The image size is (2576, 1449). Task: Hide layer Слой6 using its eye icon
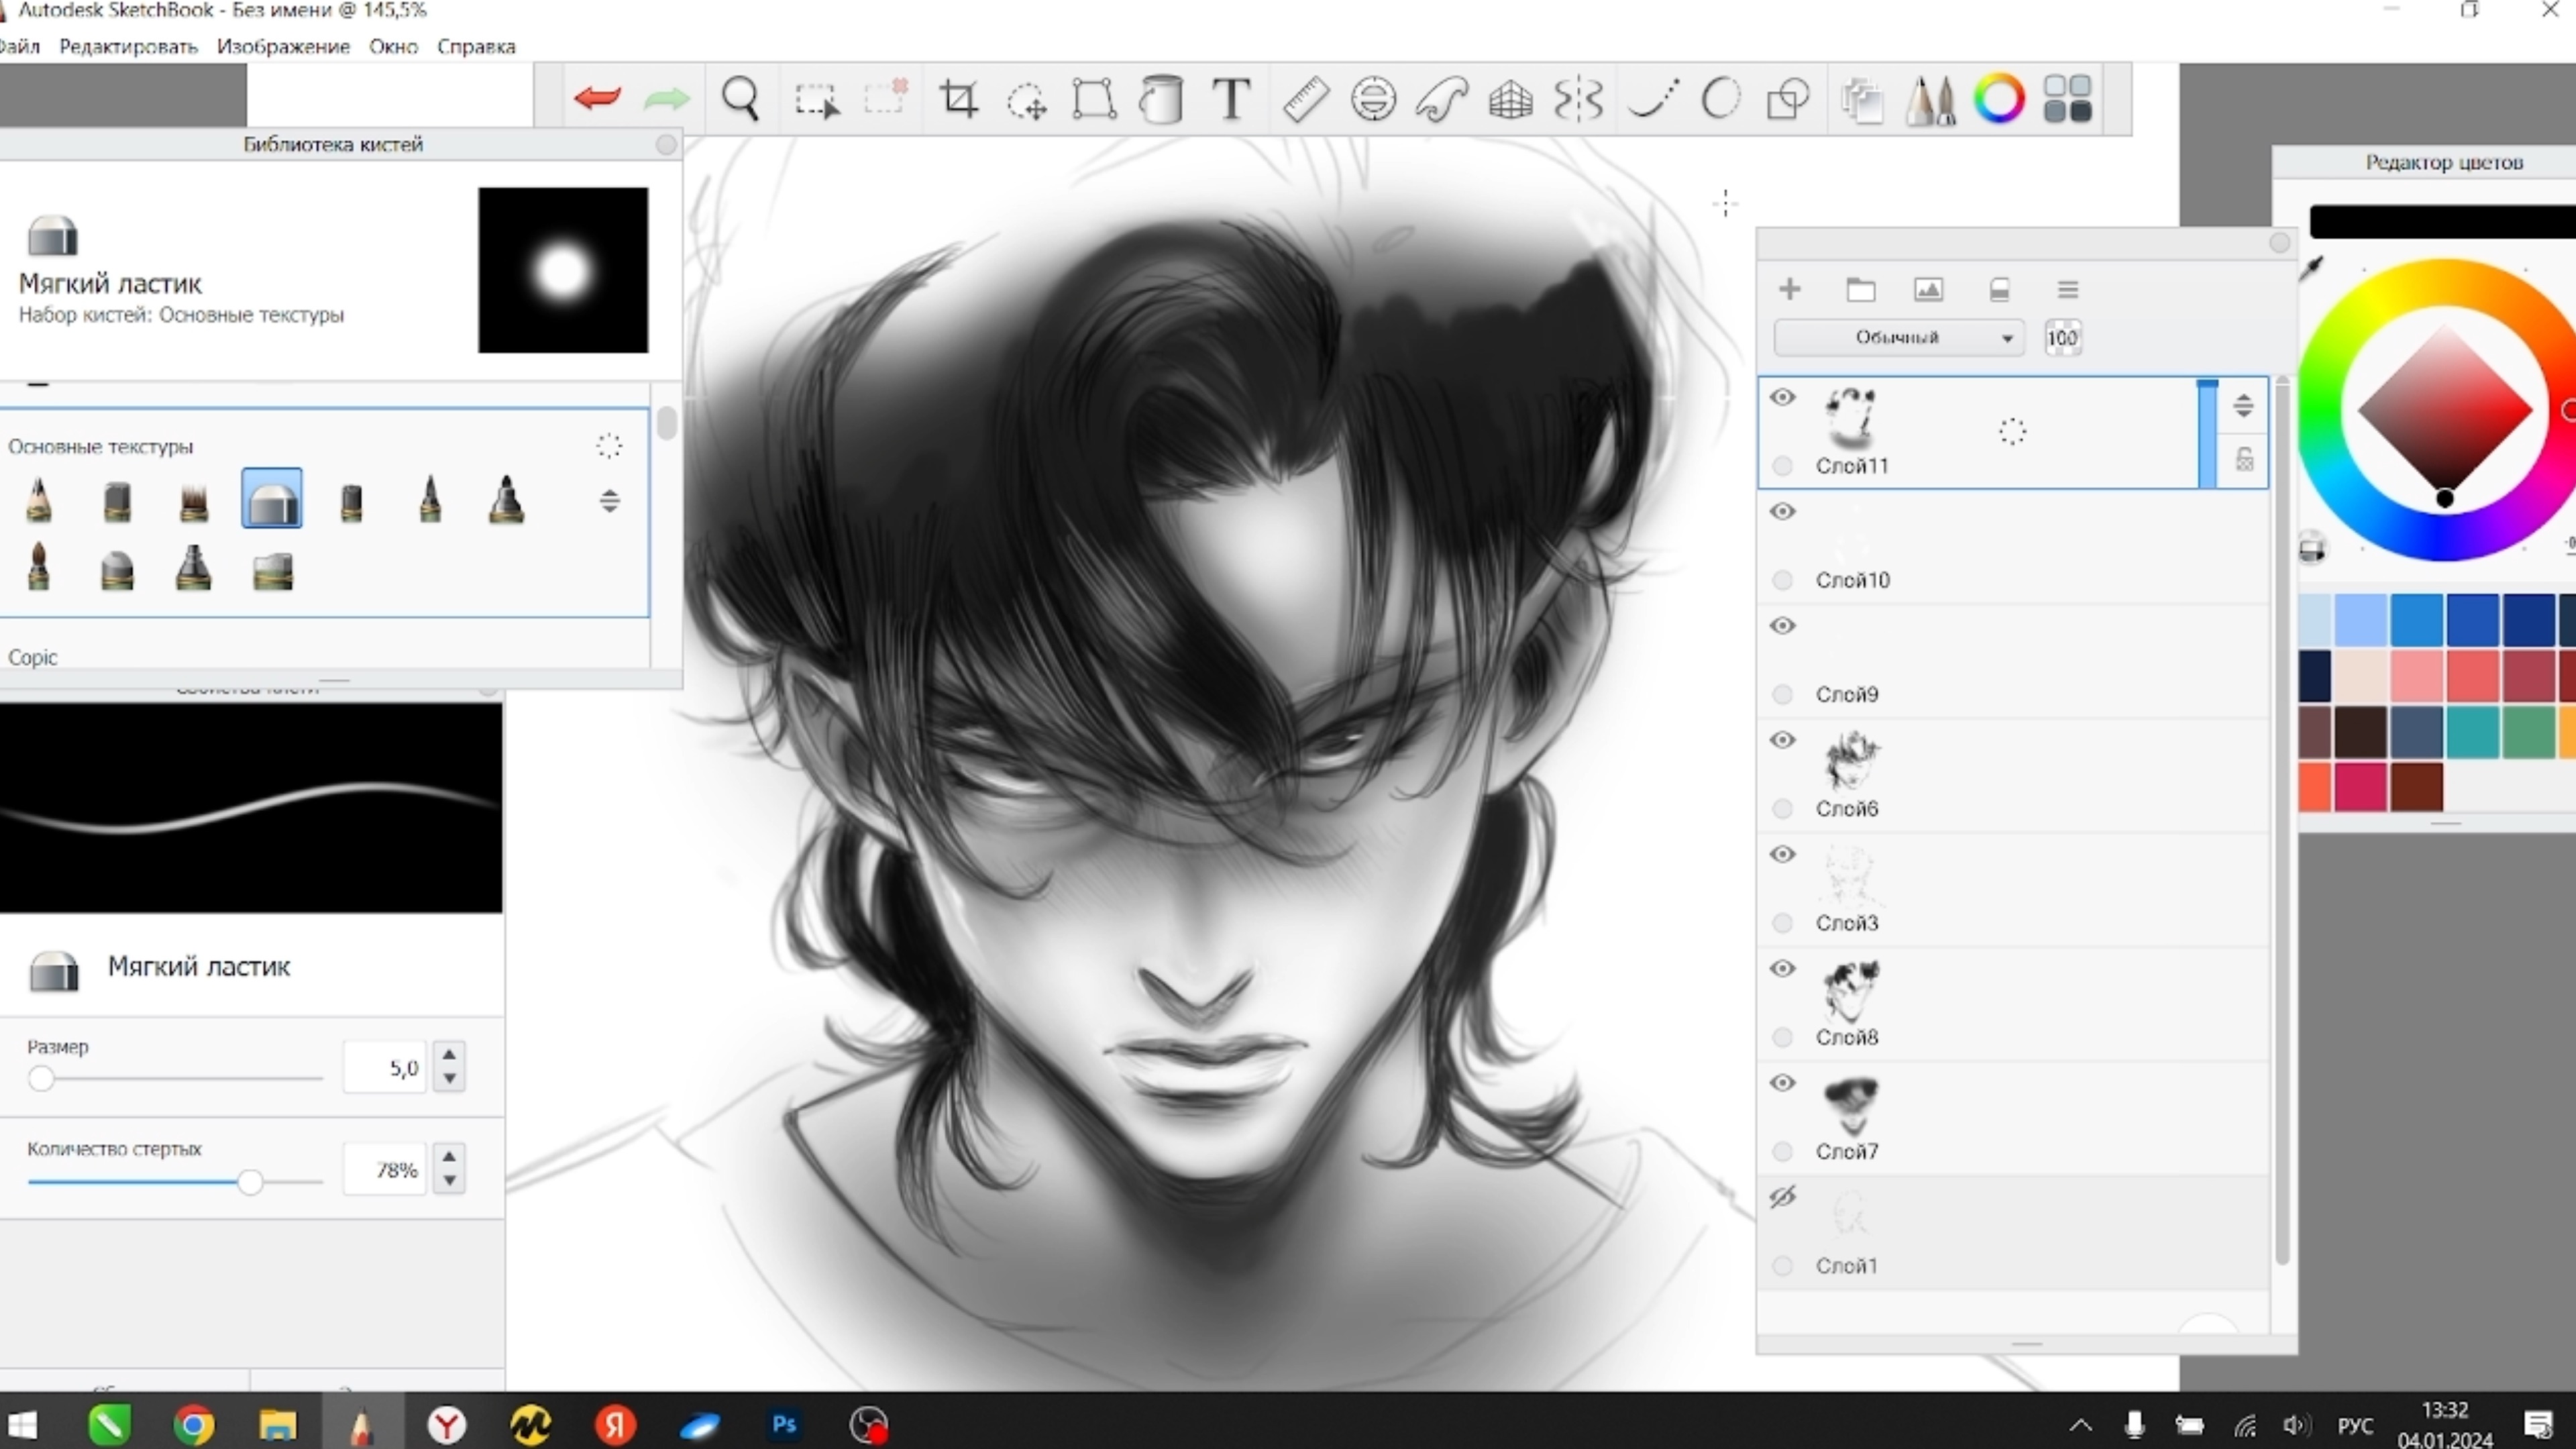point(1783,740)
